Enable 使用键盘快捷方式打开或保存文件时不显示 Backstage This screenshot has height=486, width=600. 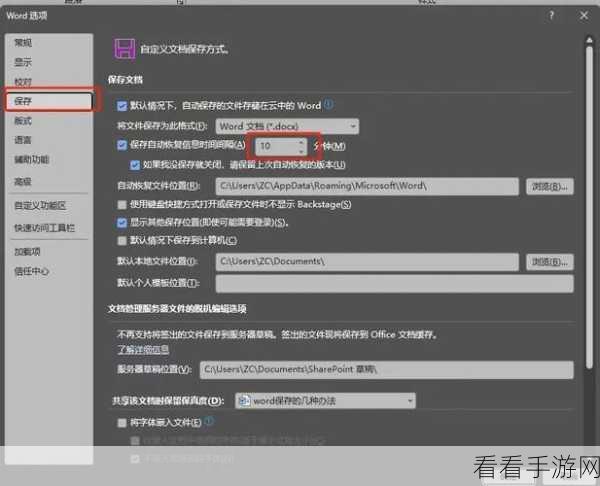coord(122,205)
